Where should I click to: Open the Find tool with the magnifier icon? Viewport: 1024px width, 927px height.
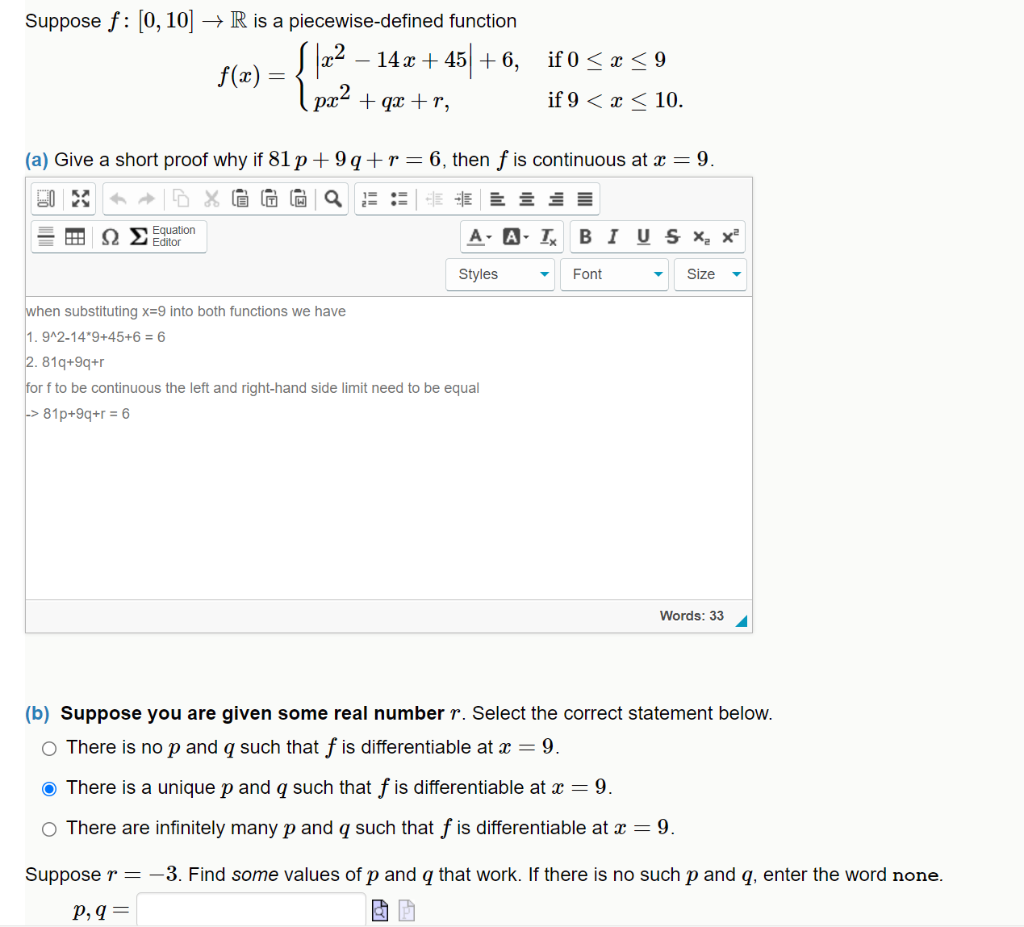click(331, 198)
